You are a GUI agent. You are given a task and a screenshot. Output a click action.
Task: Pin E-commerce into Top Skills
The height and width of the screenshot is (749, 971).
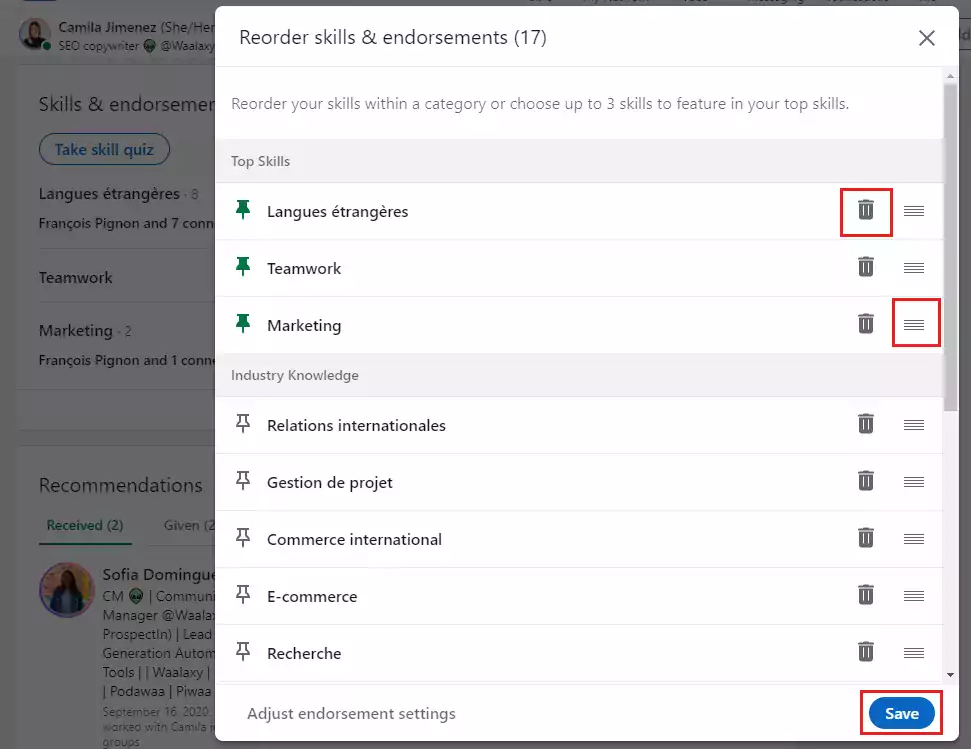coord(241,595)
